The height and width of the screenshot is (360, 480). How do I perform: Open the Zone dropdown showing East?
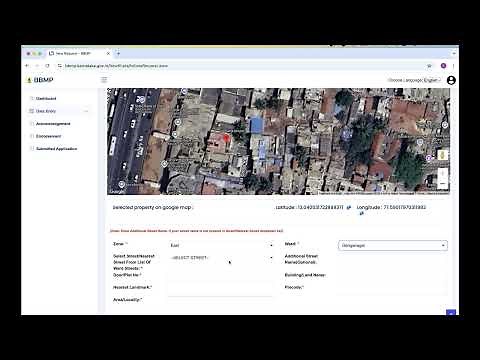221,245
